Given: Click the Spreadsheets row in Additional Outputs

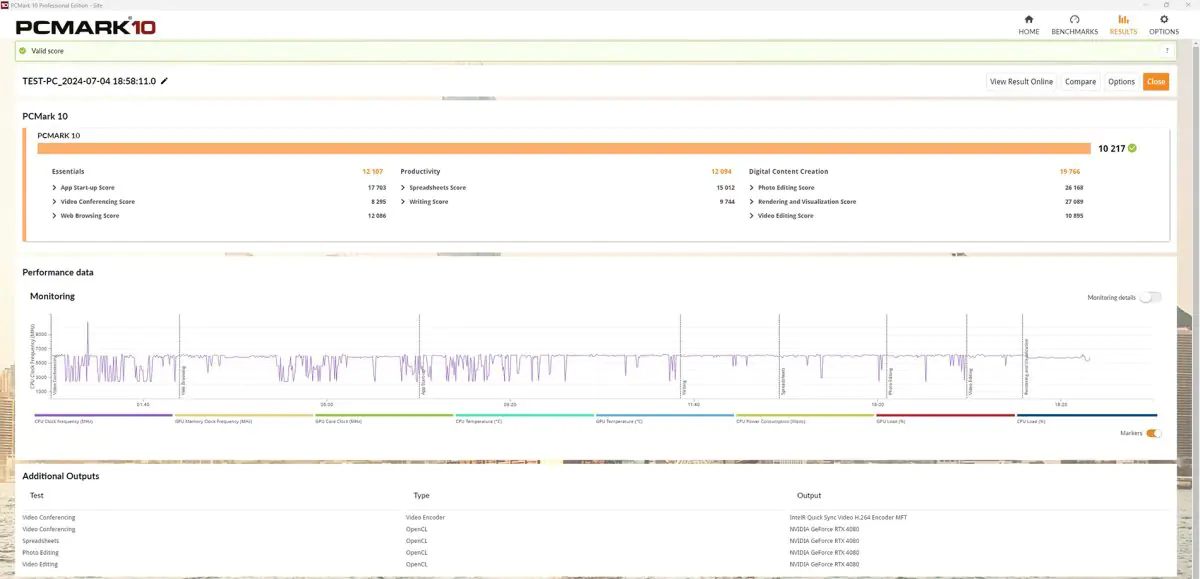Looking at the screenshot, I should coord(594,541).
